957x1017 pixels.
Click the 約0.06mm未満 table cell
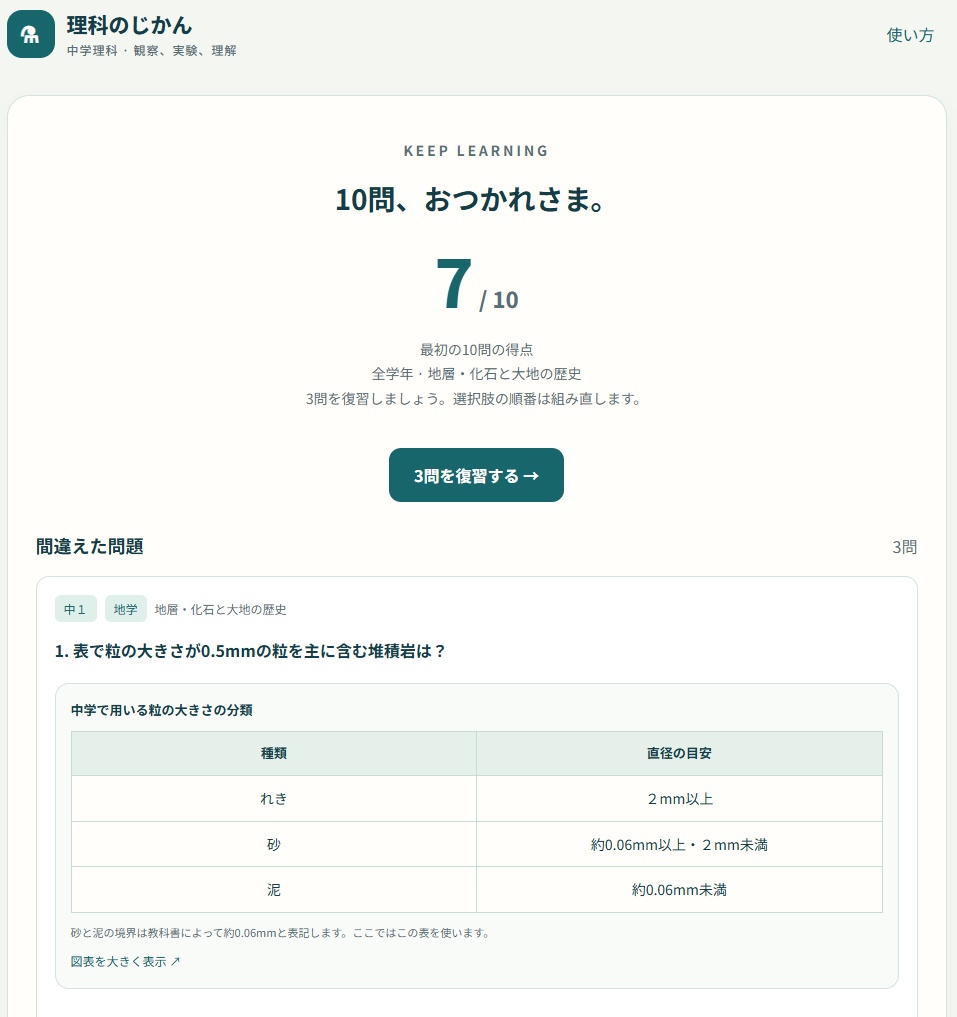click(x=679, y=889)
